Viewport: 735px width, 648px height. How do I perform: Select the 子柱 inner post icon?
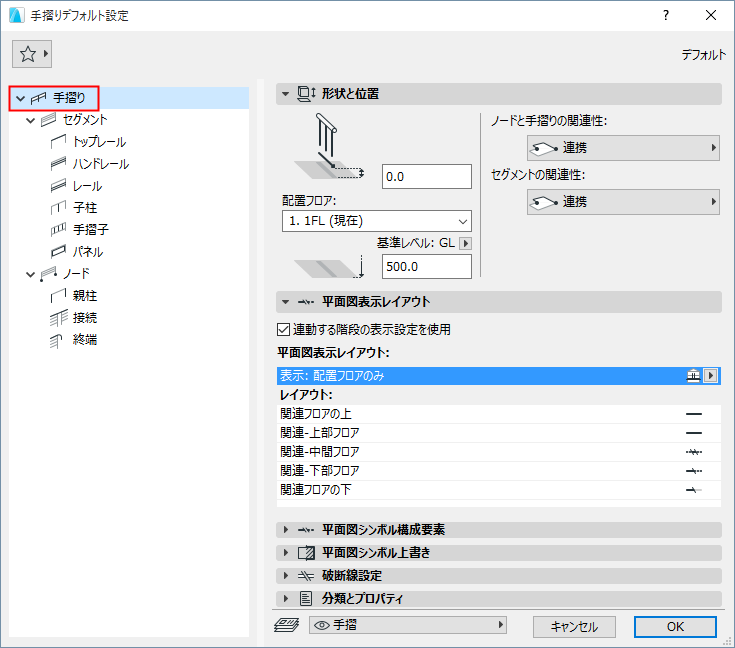click(x=58, y=207)
